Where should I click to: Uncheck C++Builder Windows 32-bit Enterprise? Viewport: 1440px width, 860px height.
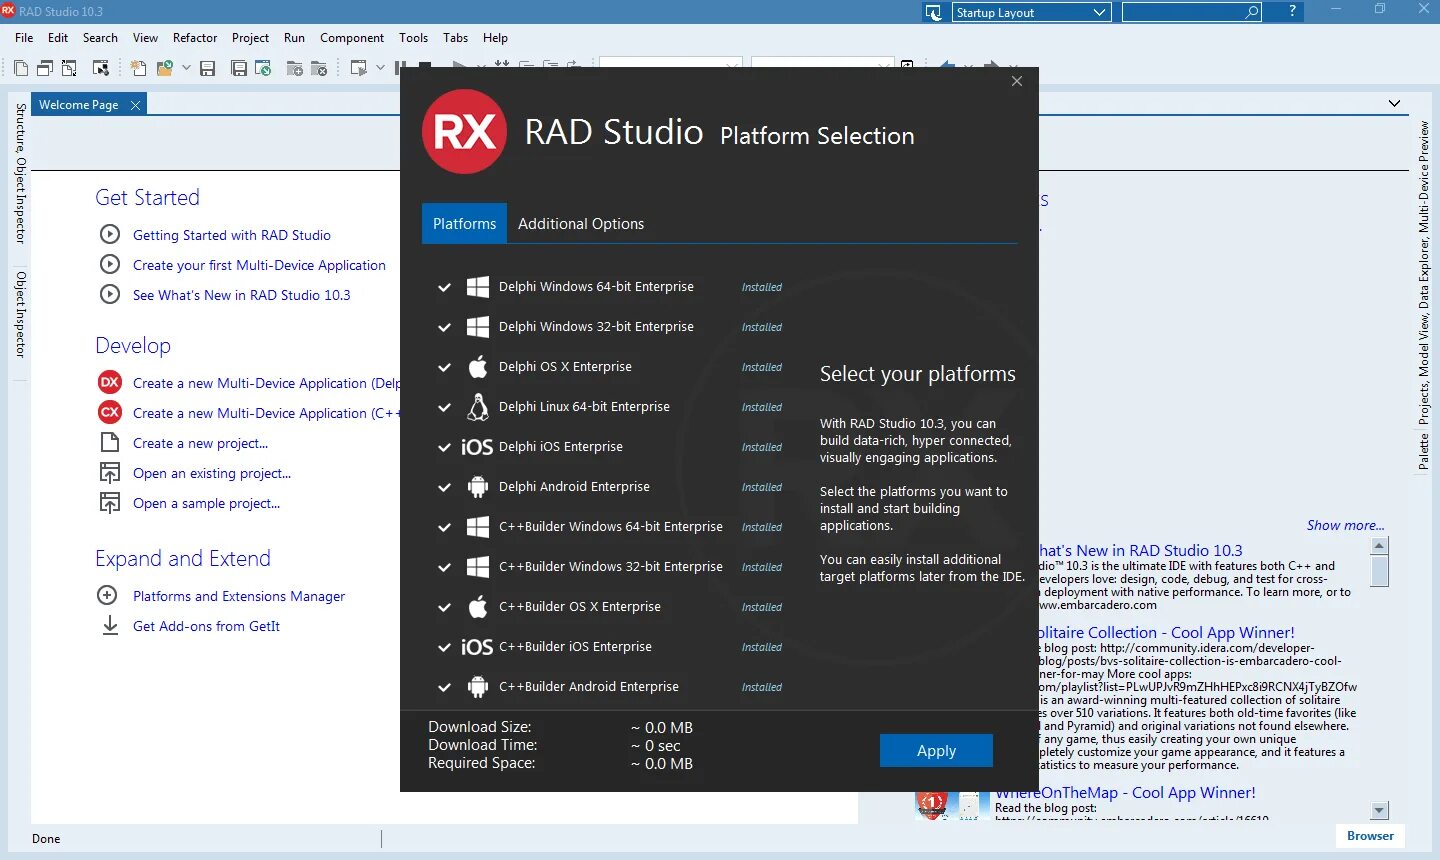[444, 567]
